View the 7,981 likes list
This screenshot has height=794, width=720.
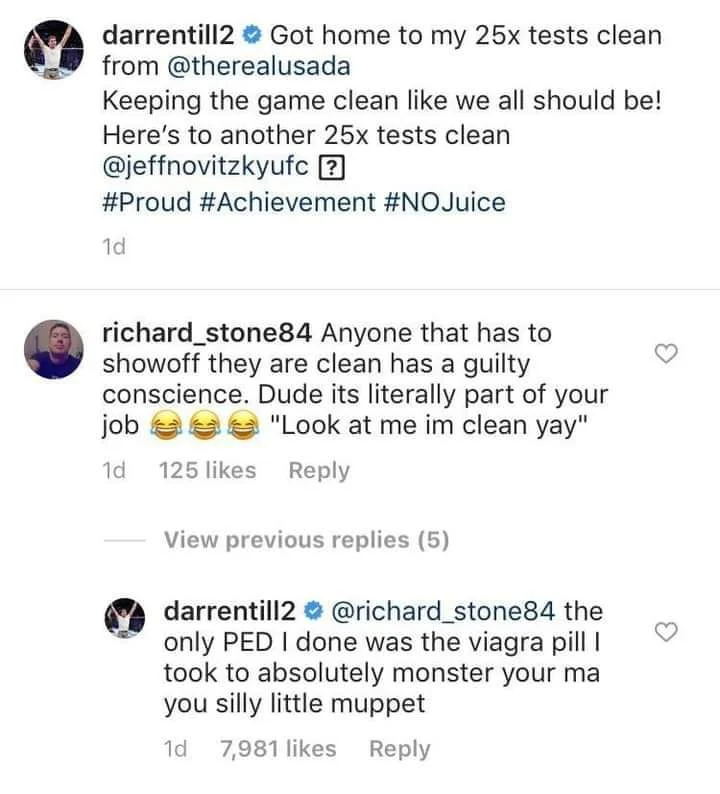tap(278, 748)
